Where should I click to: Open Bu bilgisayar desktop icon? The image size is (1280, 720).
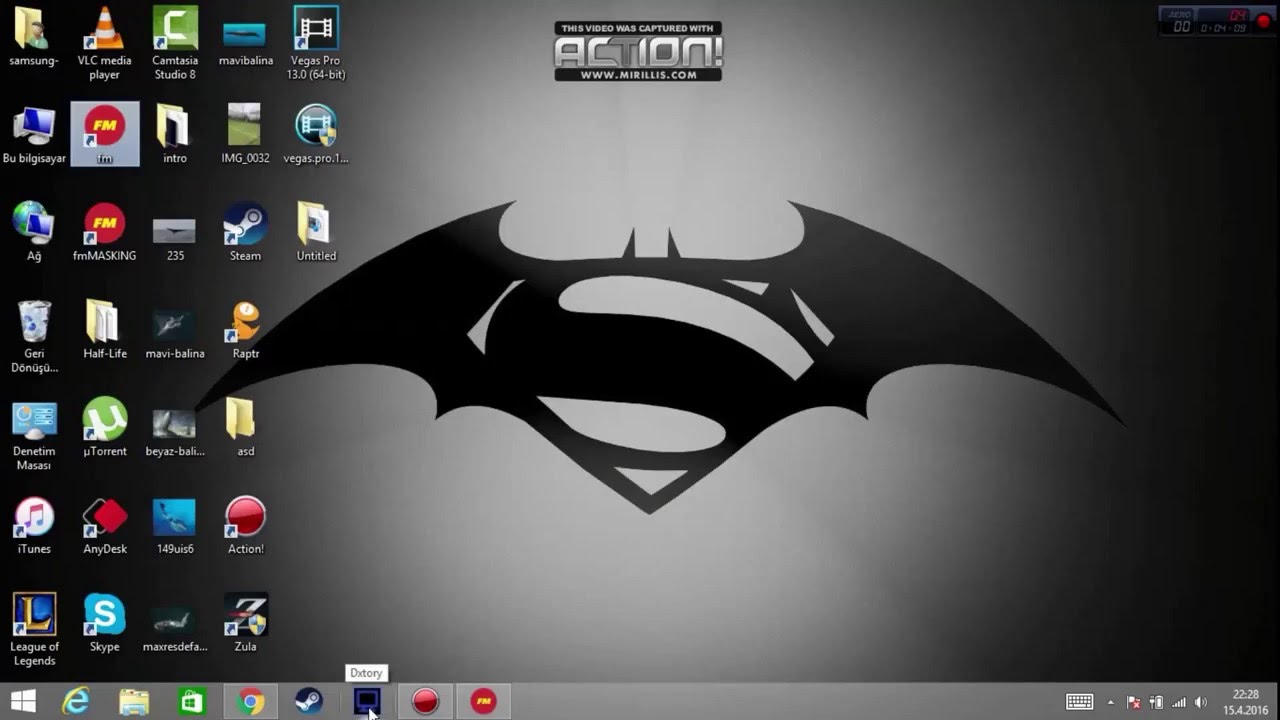pyautogui.click(x=34, y=134)
